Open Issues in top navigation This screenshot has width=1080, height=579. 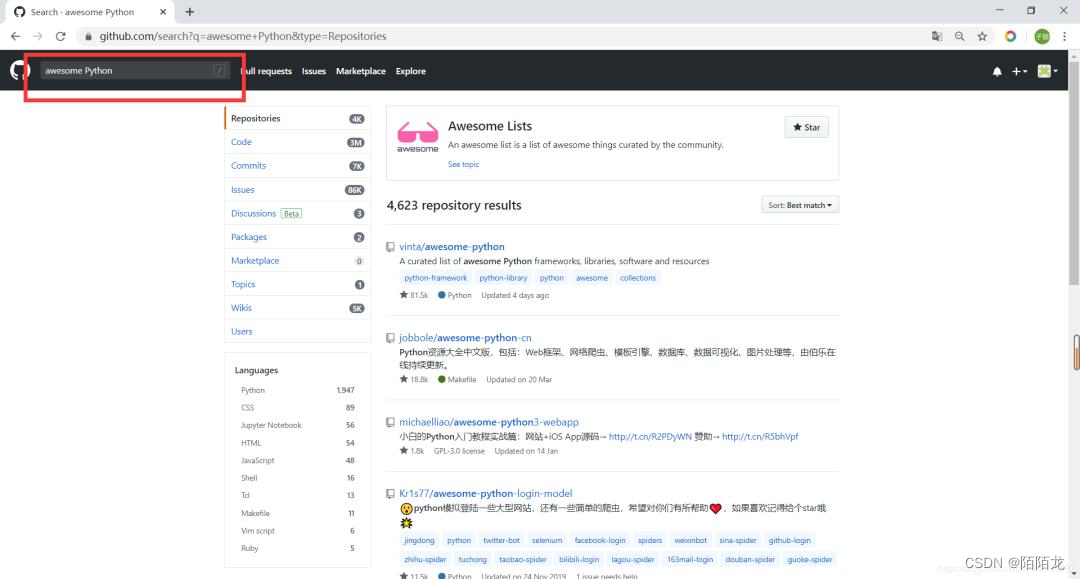(x=313, y=71)
